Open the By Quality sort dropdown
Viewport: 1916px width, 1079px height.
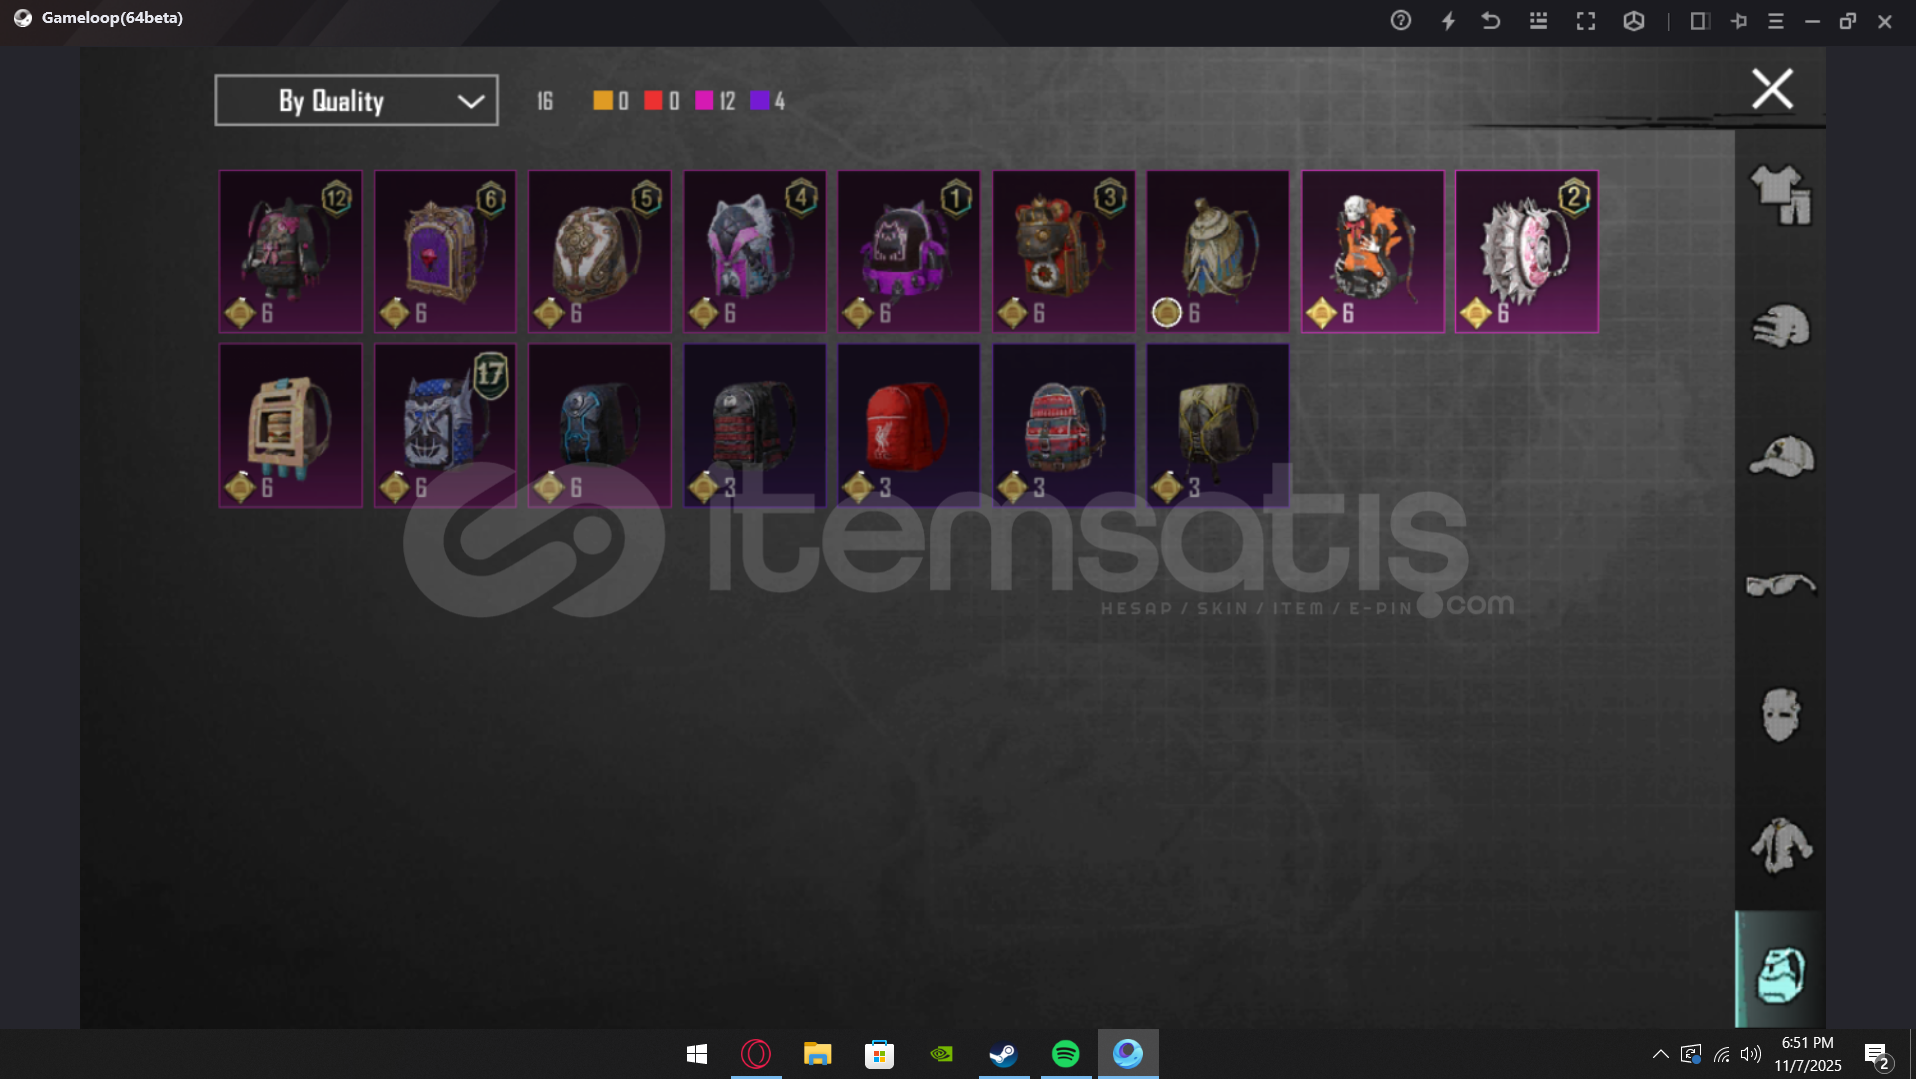[356, 101]
